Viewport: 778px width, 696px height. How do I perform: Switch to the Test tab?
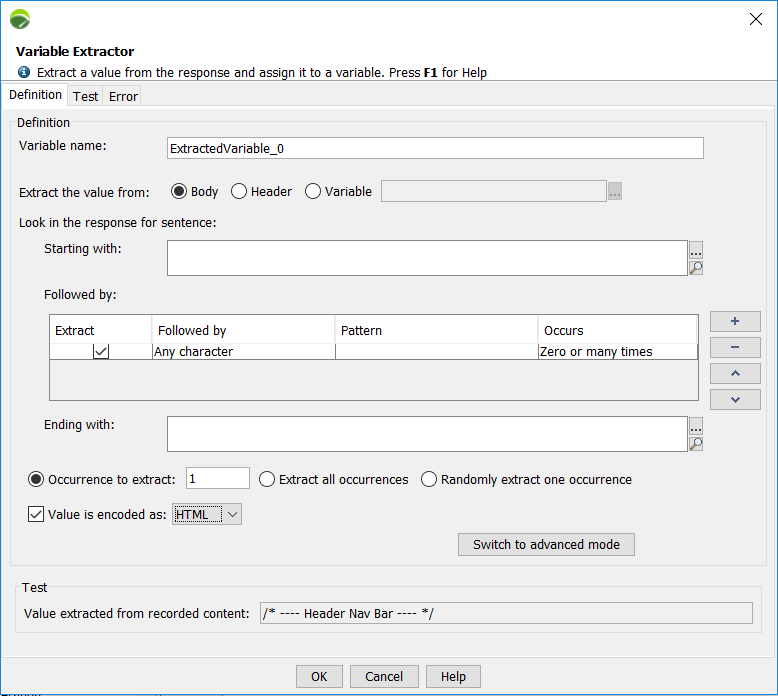pos(85,96)
